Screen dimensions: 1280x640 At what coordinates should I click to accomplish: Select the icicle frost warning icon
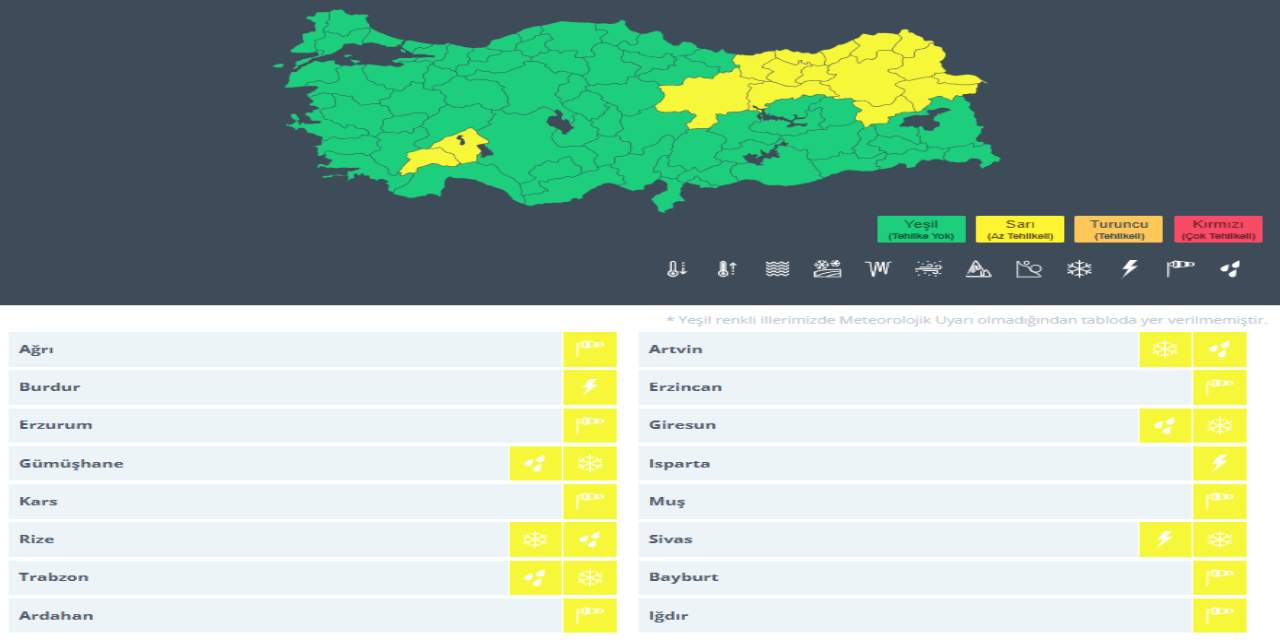(x=878, y=268)
